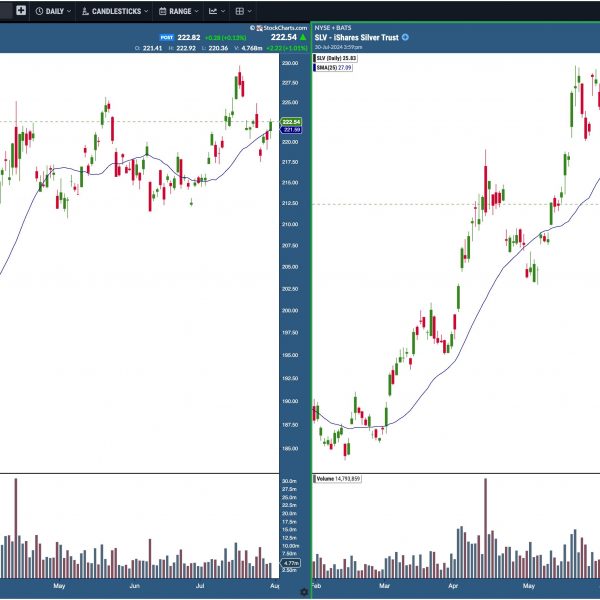Click the blue circle icon beside SLV title
600x600 pixels.
[405, 37]
